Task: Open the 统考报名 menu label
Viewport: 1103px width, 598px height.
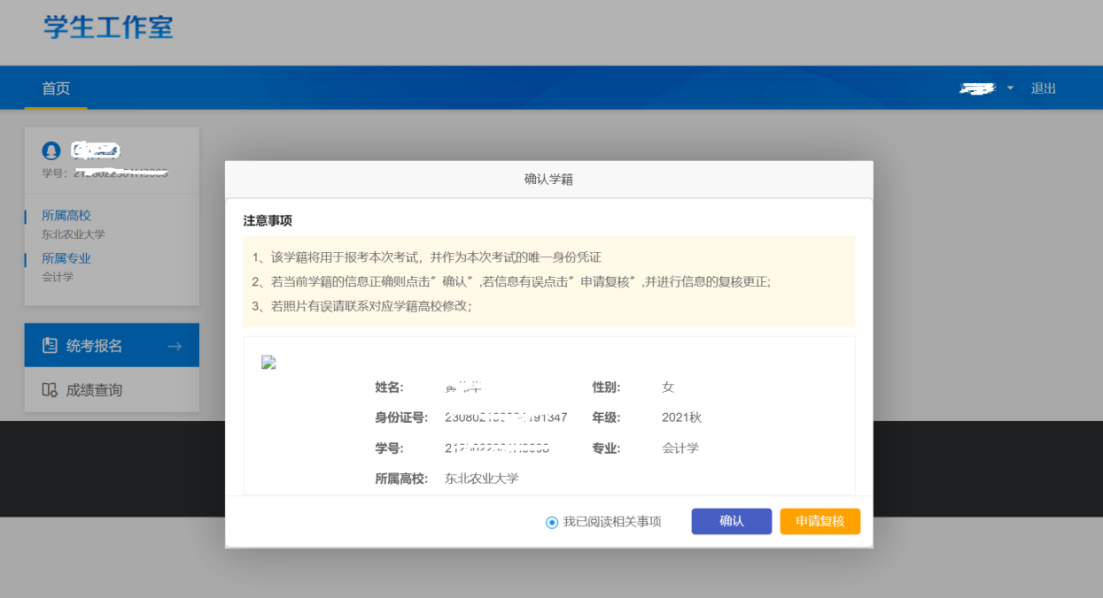Action: pos(94,346)
